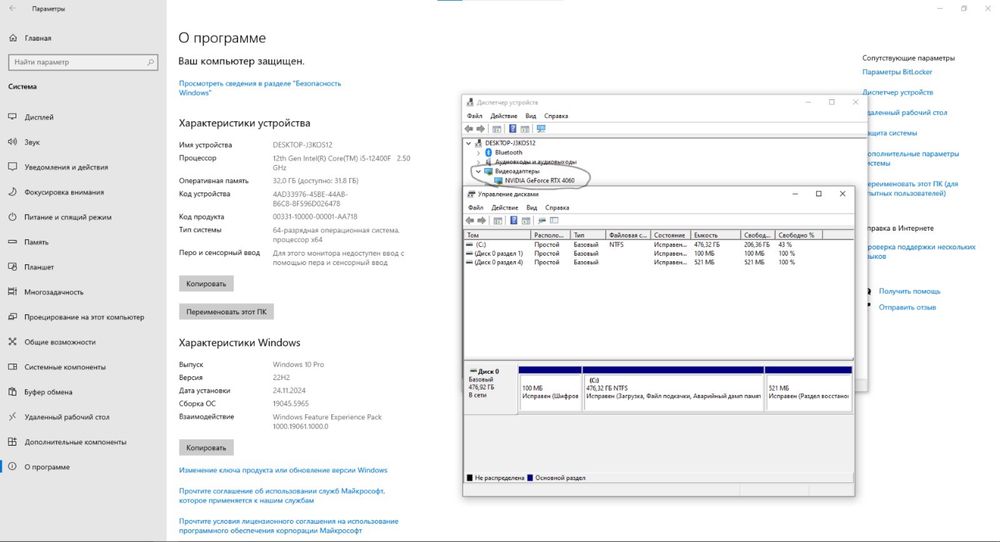Select the Буфер обмена clipboard icon
The width and height of the screenshot is (1000, 542).
(12, 392)
